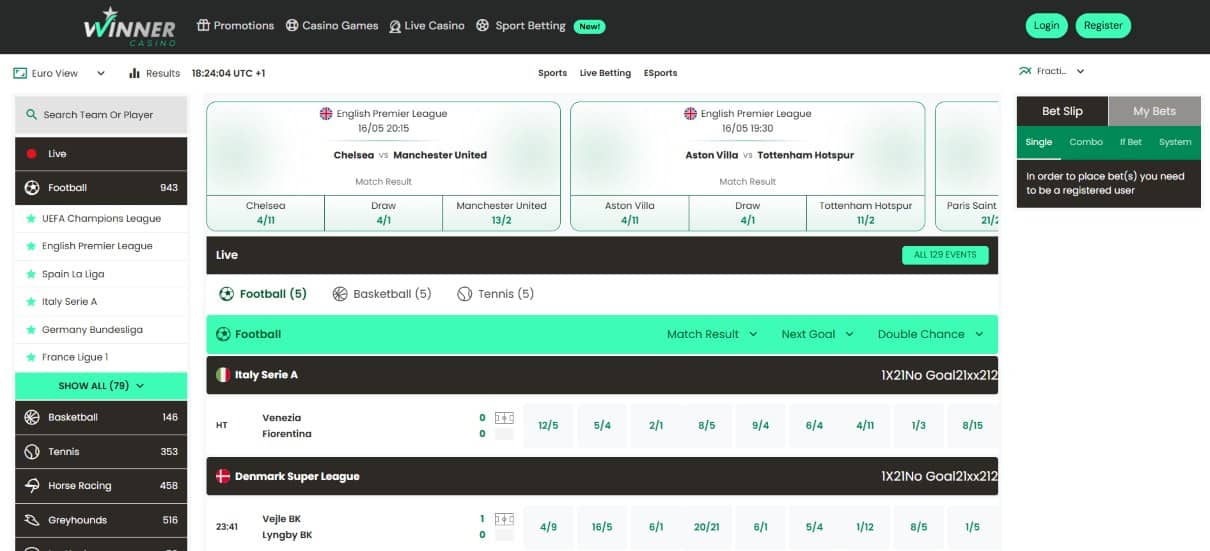
Task: Open the Euro View dropdown
Action: [59, 73]
